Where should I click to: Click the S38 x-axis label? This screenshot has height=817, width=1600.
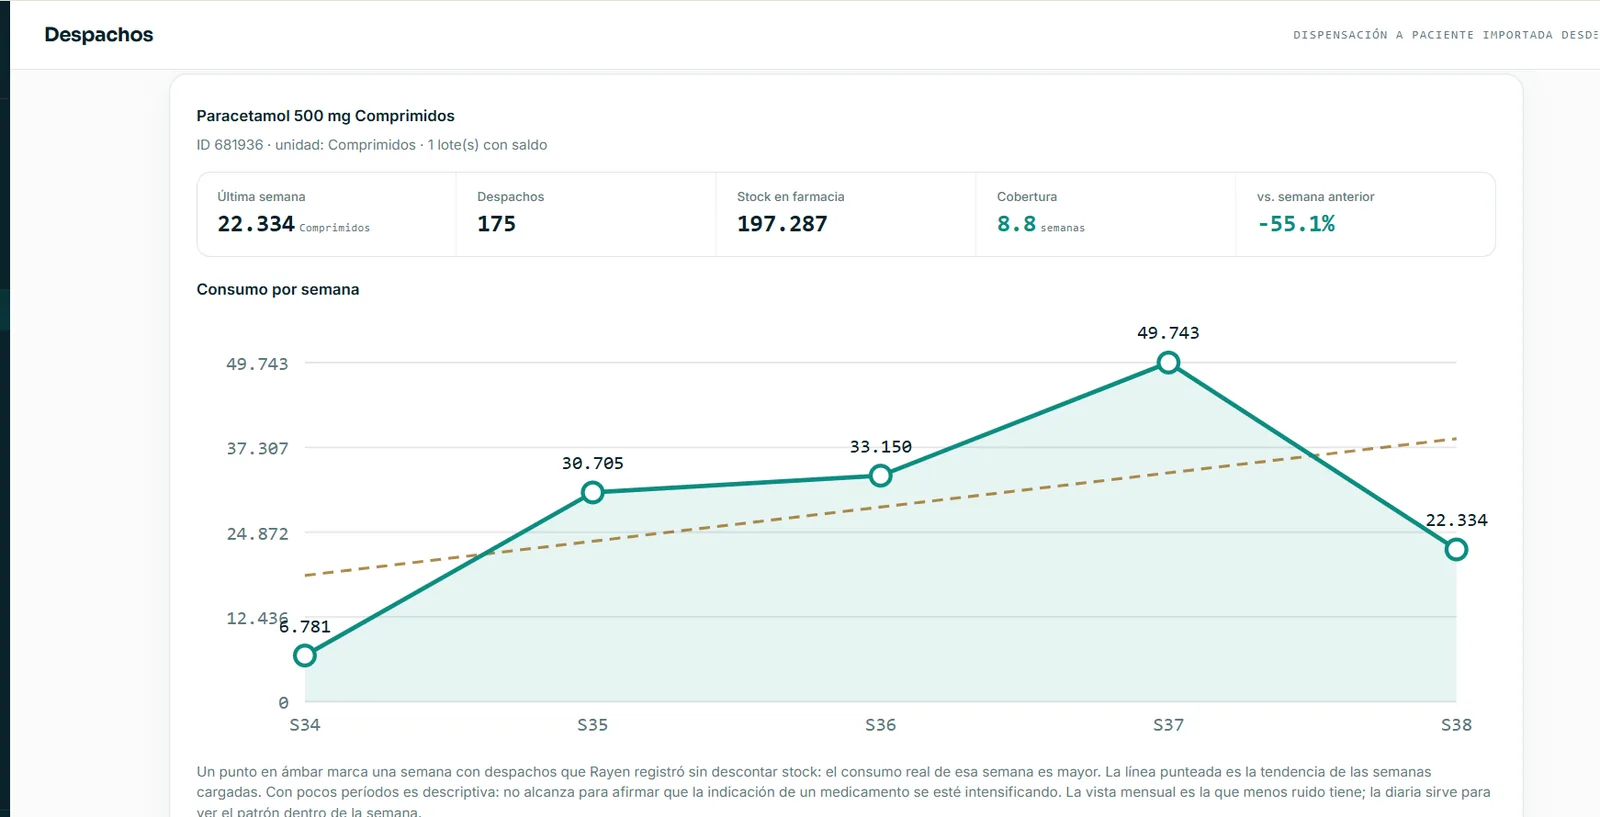tap(1456, 725)
